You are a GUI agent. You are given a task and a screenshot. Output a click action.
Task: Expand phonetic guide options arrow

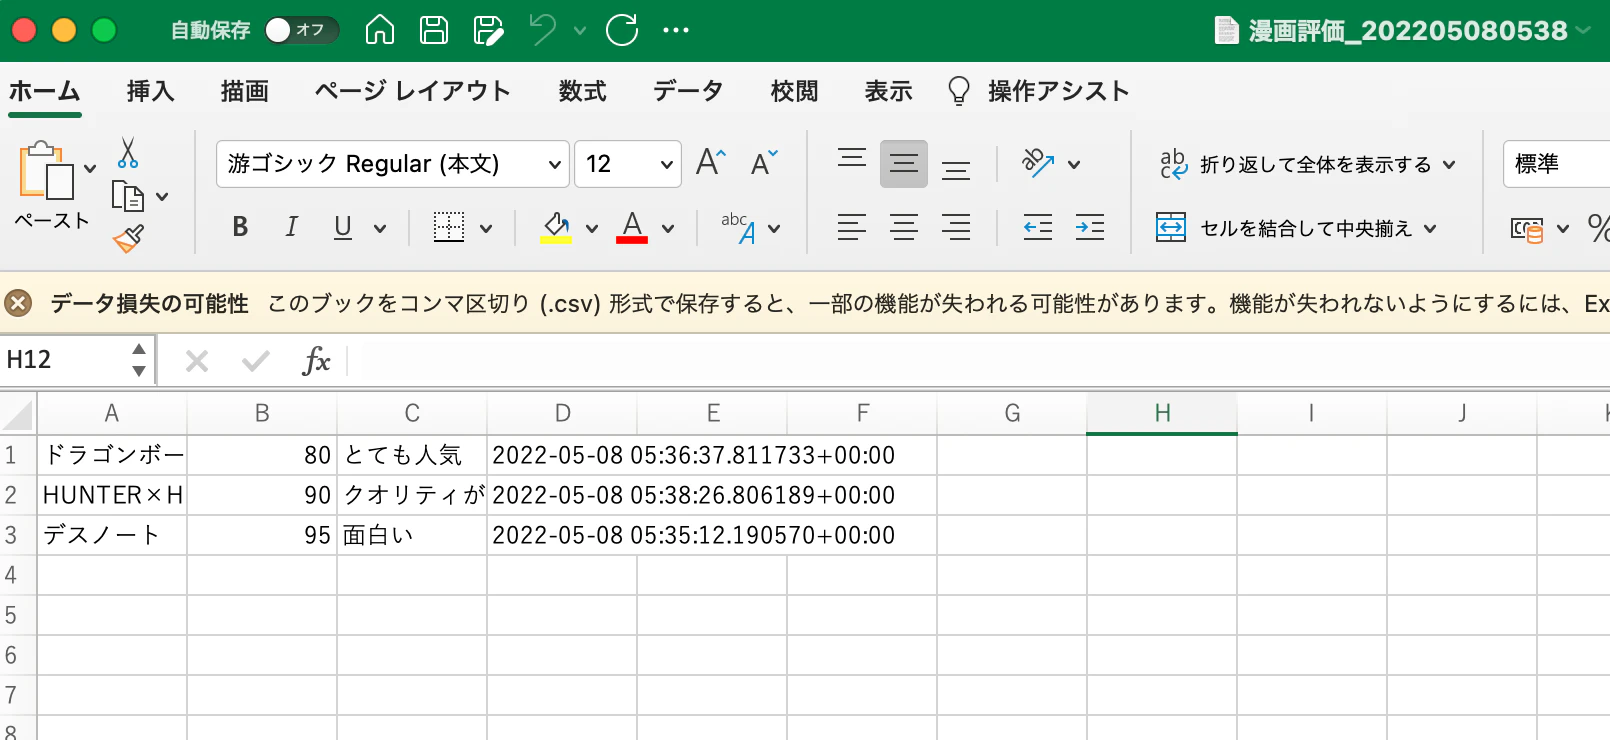[774, 229]
